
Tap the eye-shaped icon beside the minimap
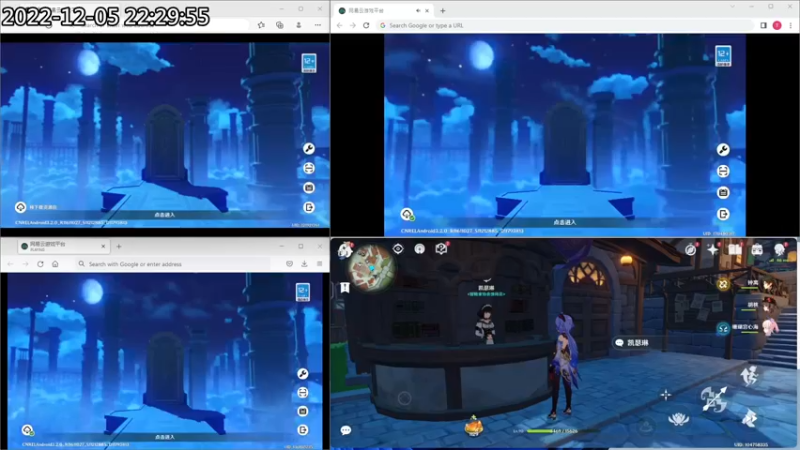pyautogui.click(x=398, y=248)
